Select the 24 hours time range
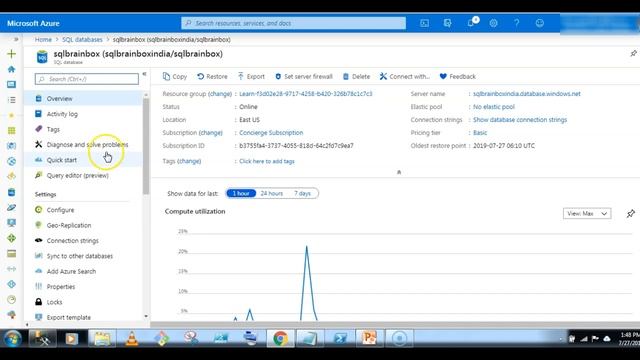This screenshot has width=640, height=360. pos(271,193)
